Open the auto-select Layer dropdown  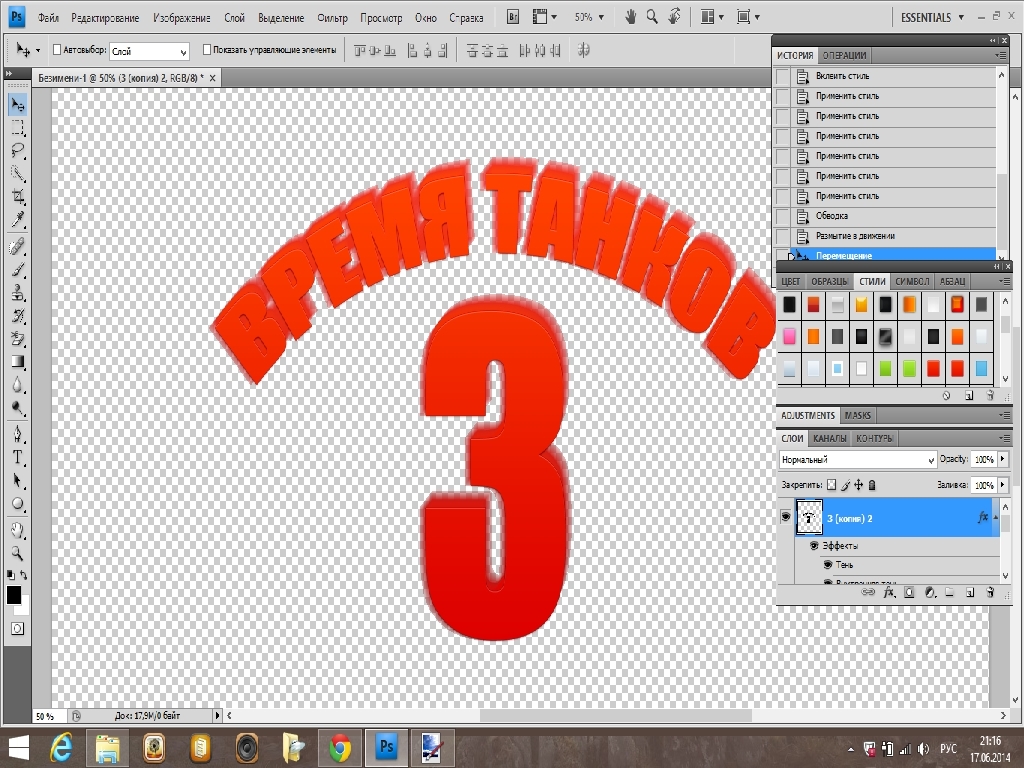point(149,51)
